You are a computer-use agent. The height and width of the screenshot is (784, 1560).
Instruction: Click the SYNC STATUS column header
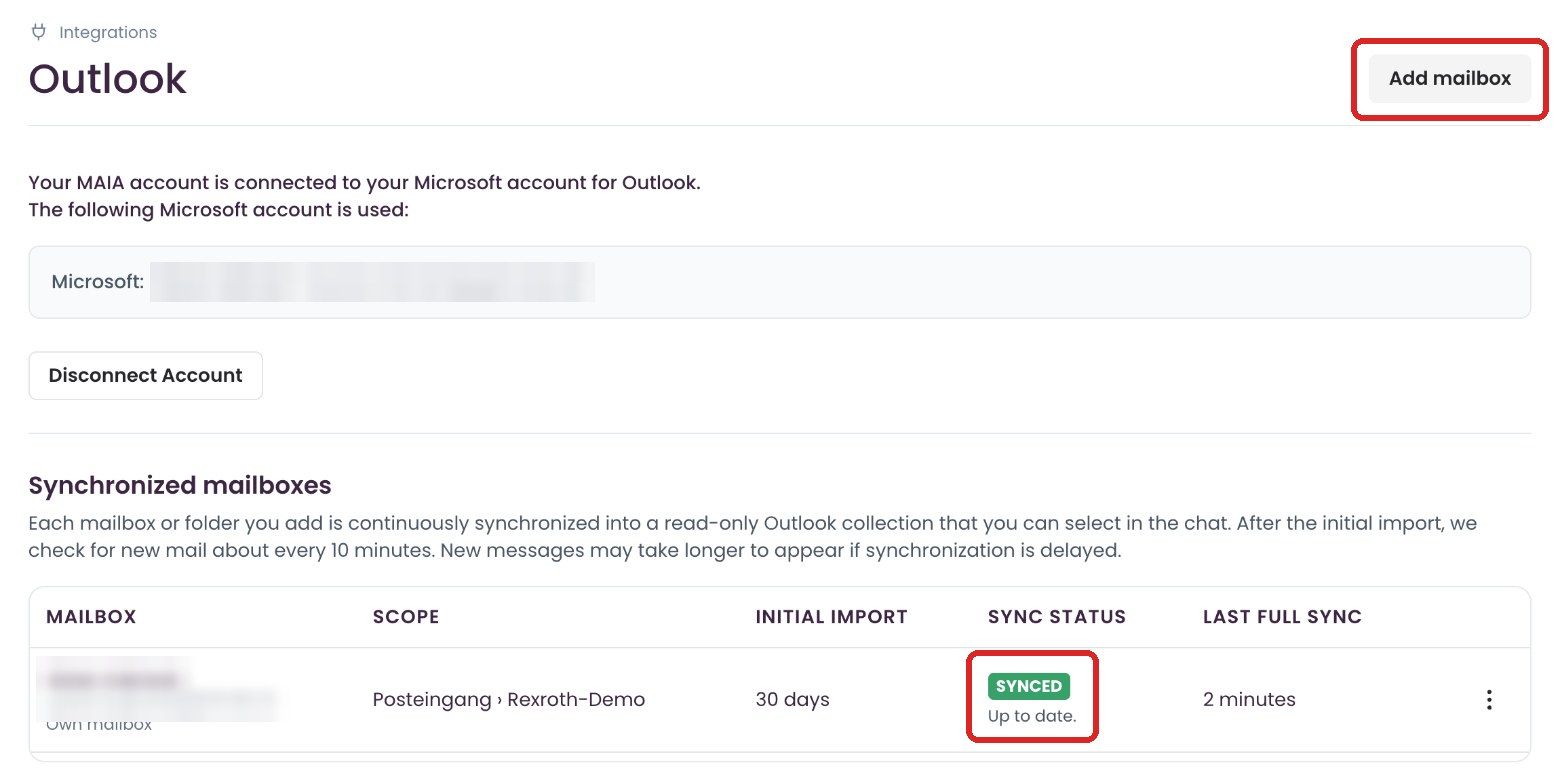pos(1057,617)
